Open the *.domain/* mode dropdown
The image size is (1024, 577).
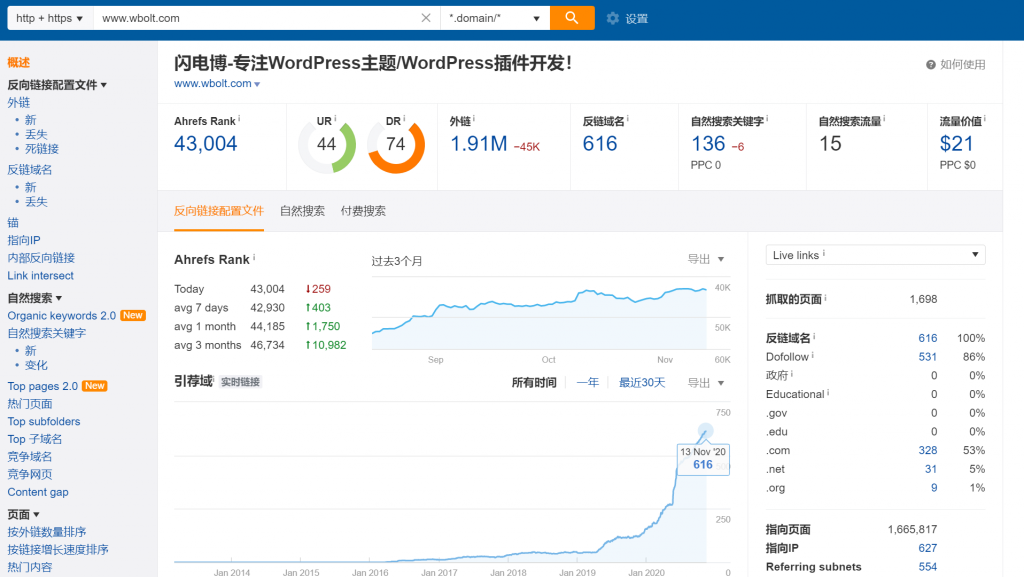coord(495,18)
